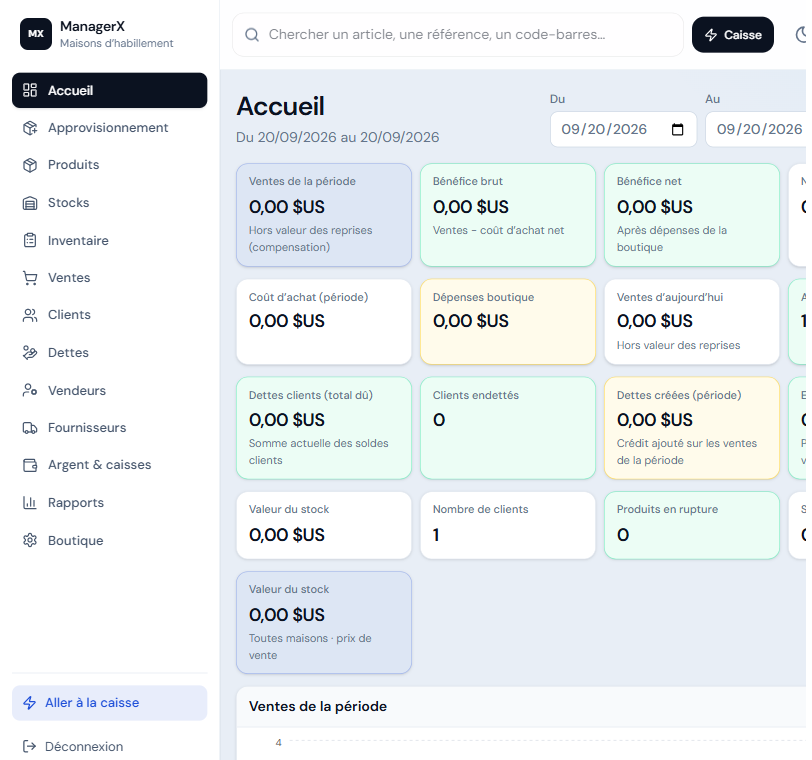Click the Rapports bar chart icon
812x760 pixels.
pos(30,503)
